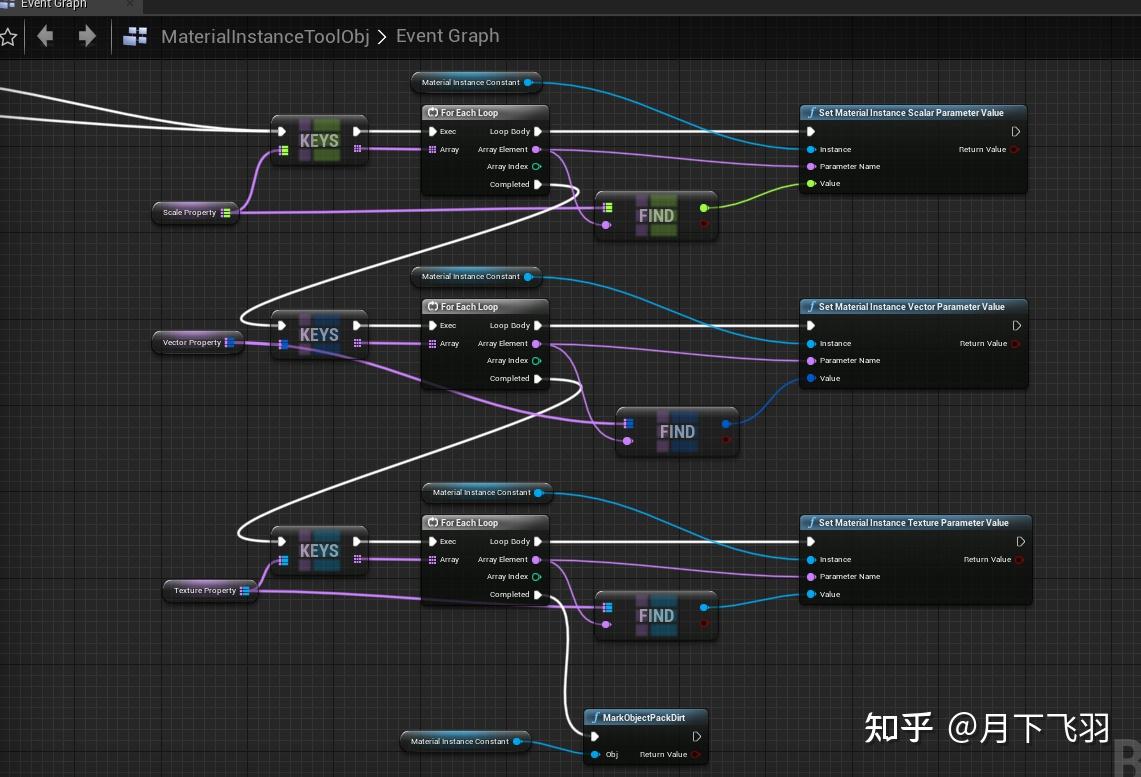The height and width of the screenshot is (777, 1141).
Task: Click the f icon on Set Material Instance Vector Parameter Value
Action: click(810, 307)
